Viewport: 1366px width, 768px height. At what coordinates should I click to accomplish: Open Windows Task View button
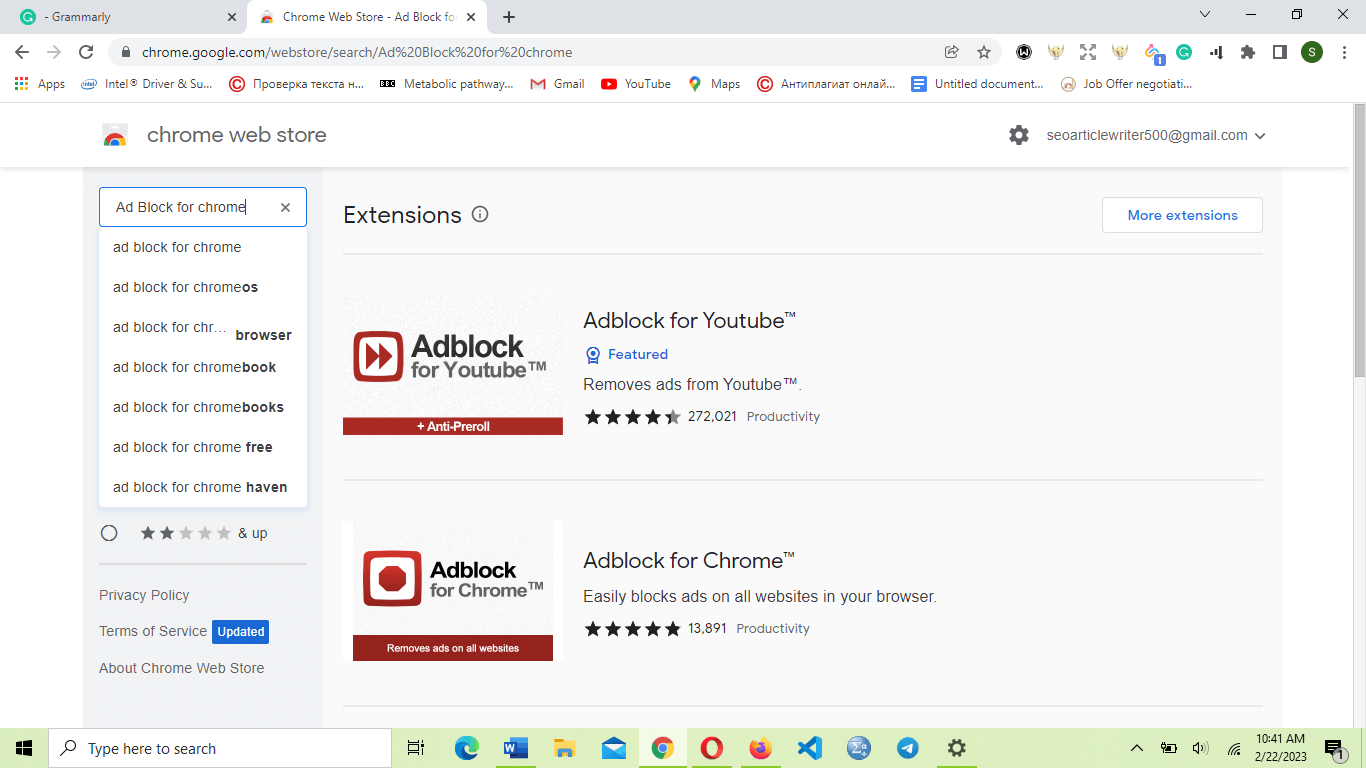pos(416,748)
